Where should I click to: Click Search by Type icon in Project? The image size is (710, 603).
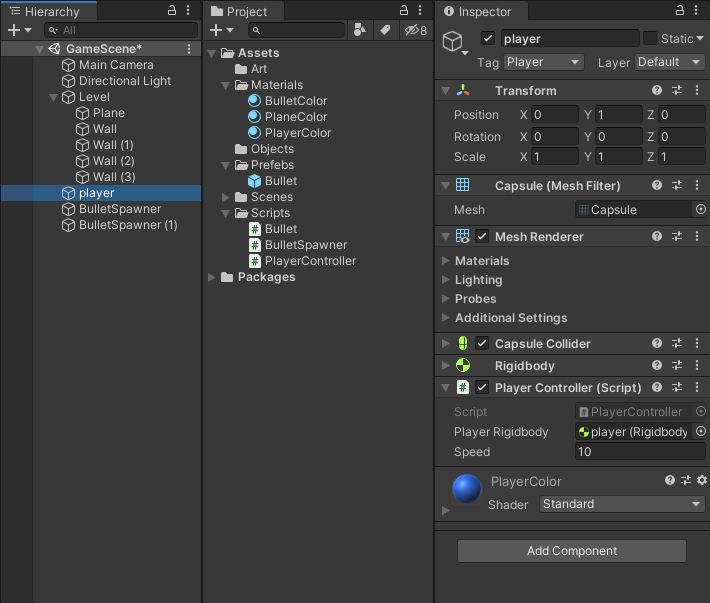tap(360, 30)
